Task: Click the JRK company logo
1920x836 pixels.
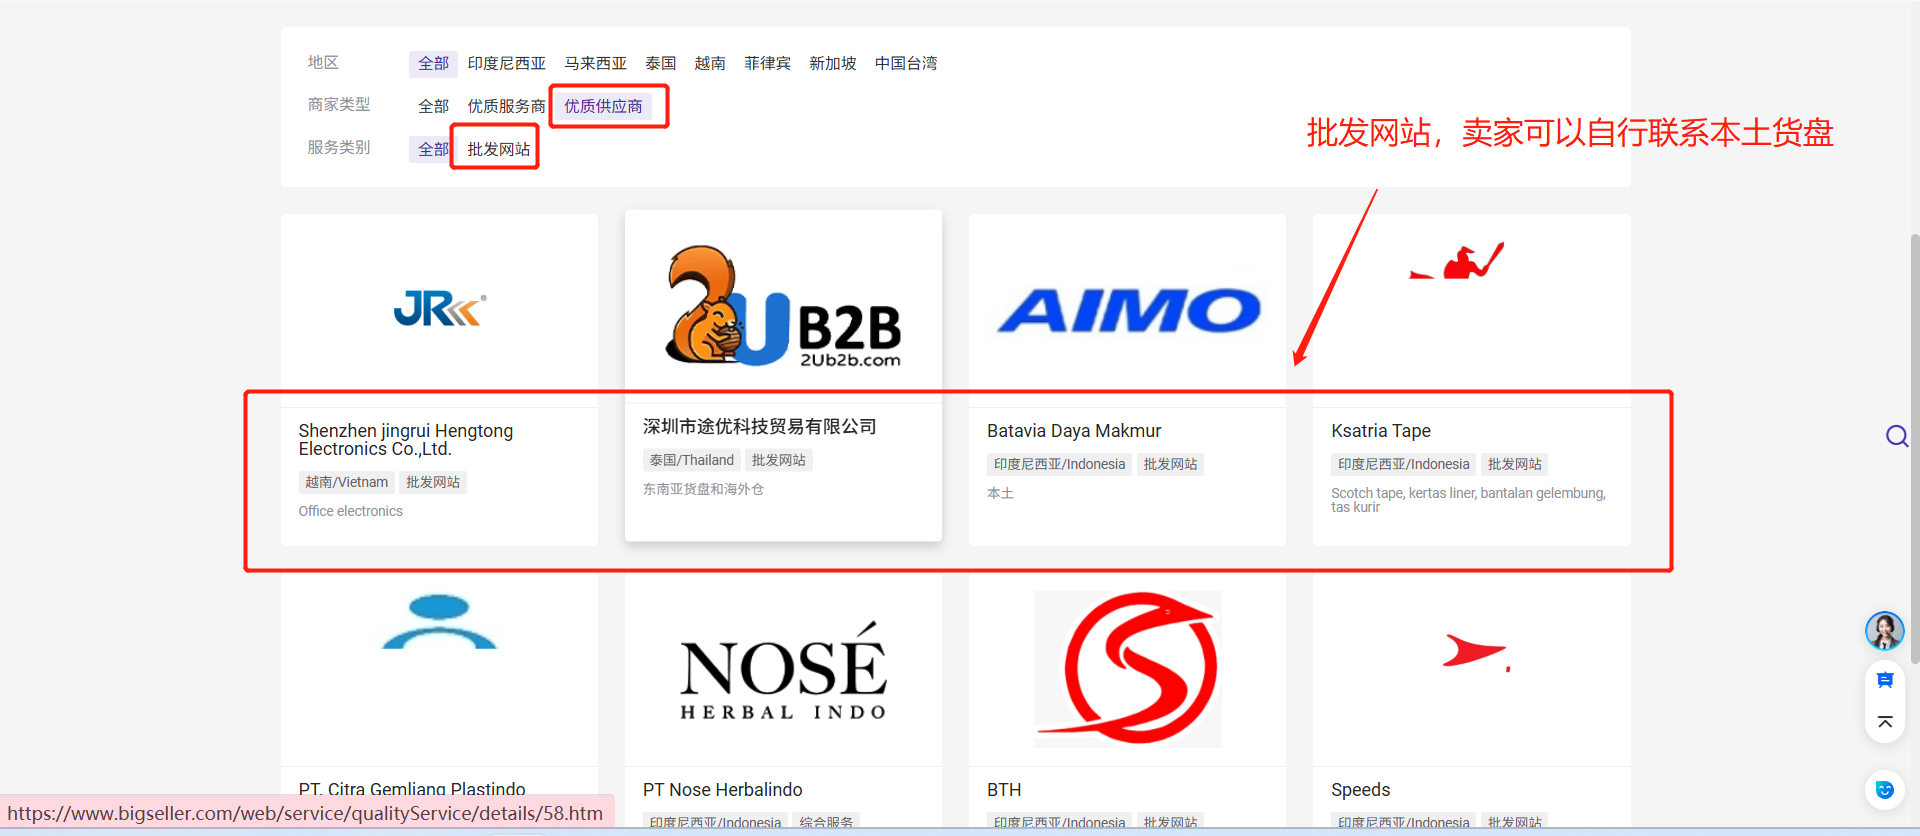Action: pyautogui.click(x=439, y=309)
